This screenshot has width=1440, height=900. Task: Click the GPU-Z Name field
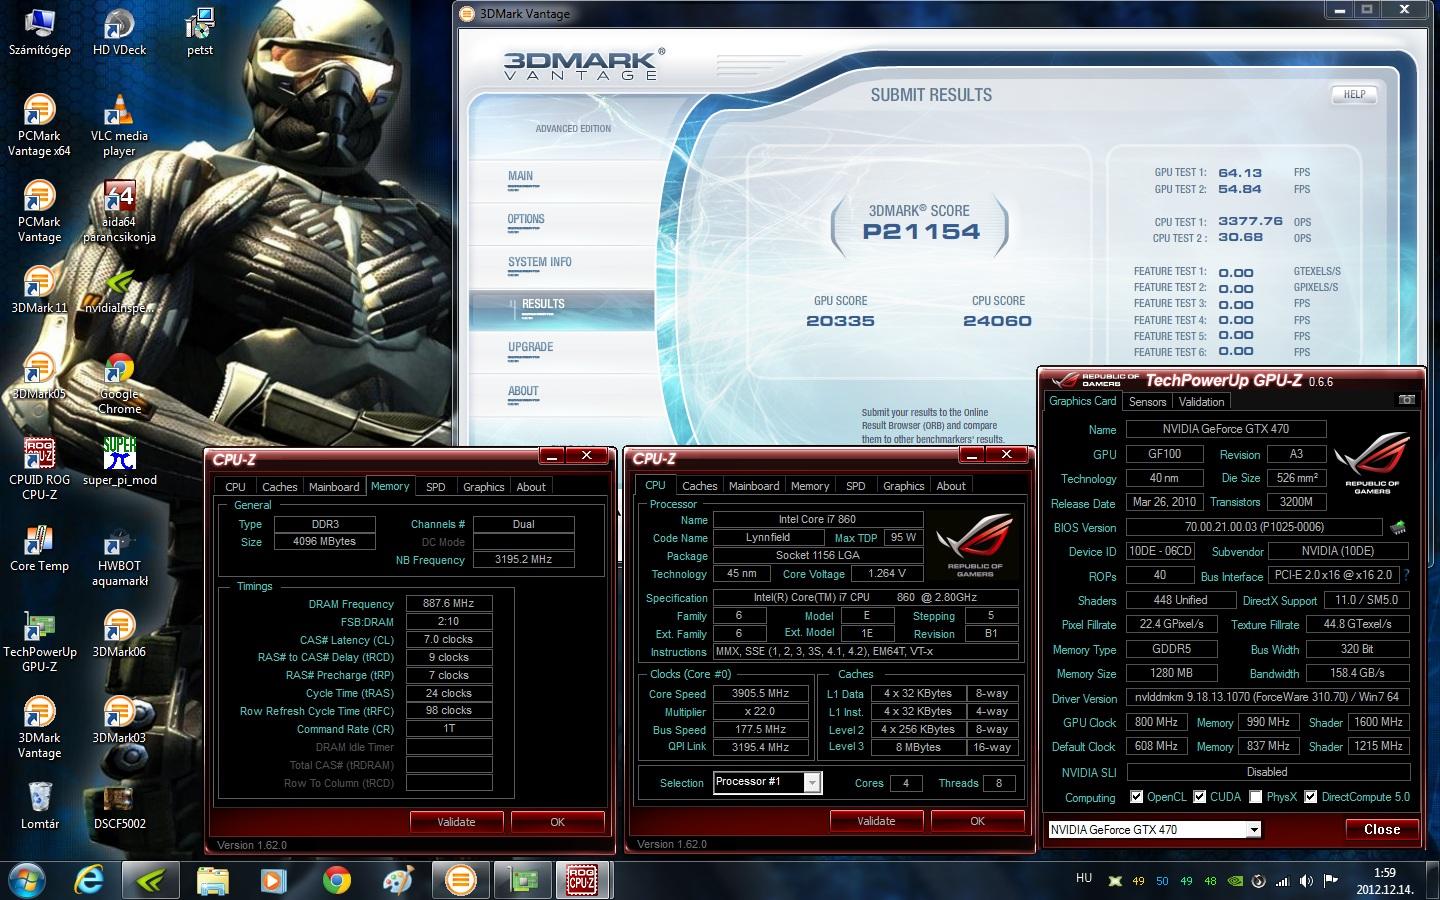click(1226, 429)
